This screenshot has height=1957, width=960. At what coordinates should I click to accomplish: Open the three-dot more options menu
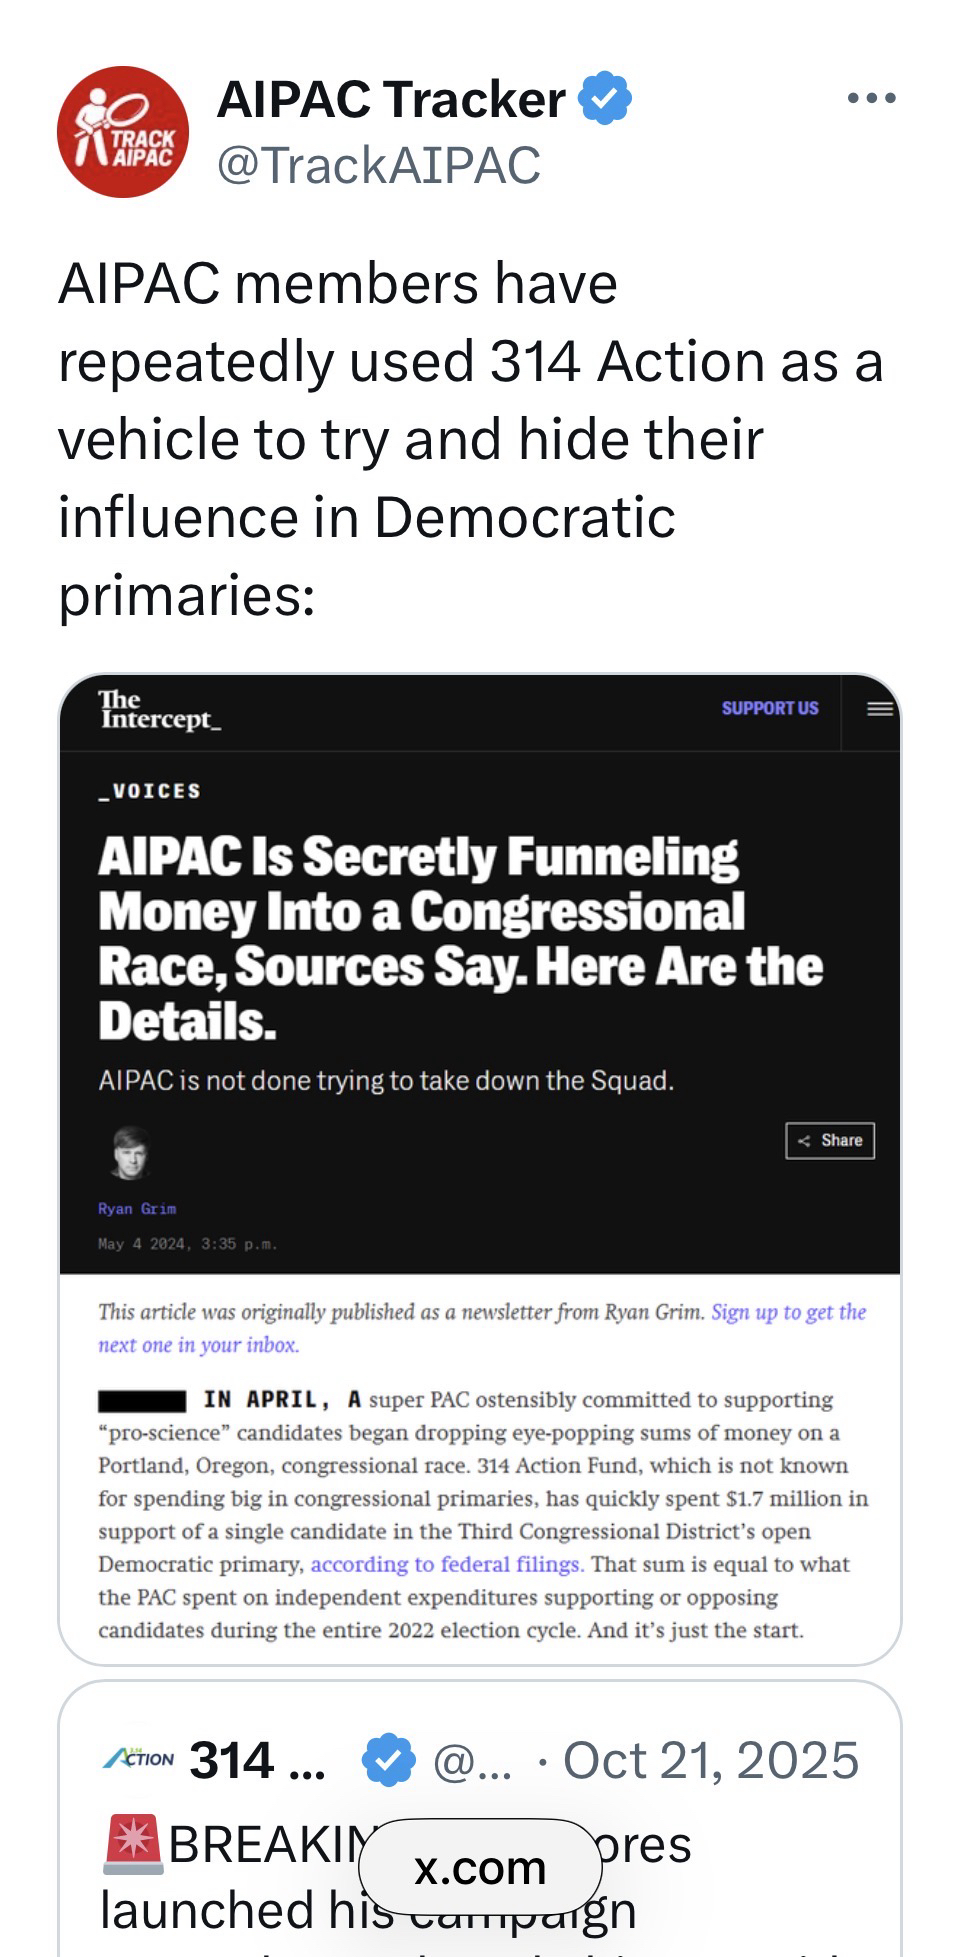click(x=871, y=98)
